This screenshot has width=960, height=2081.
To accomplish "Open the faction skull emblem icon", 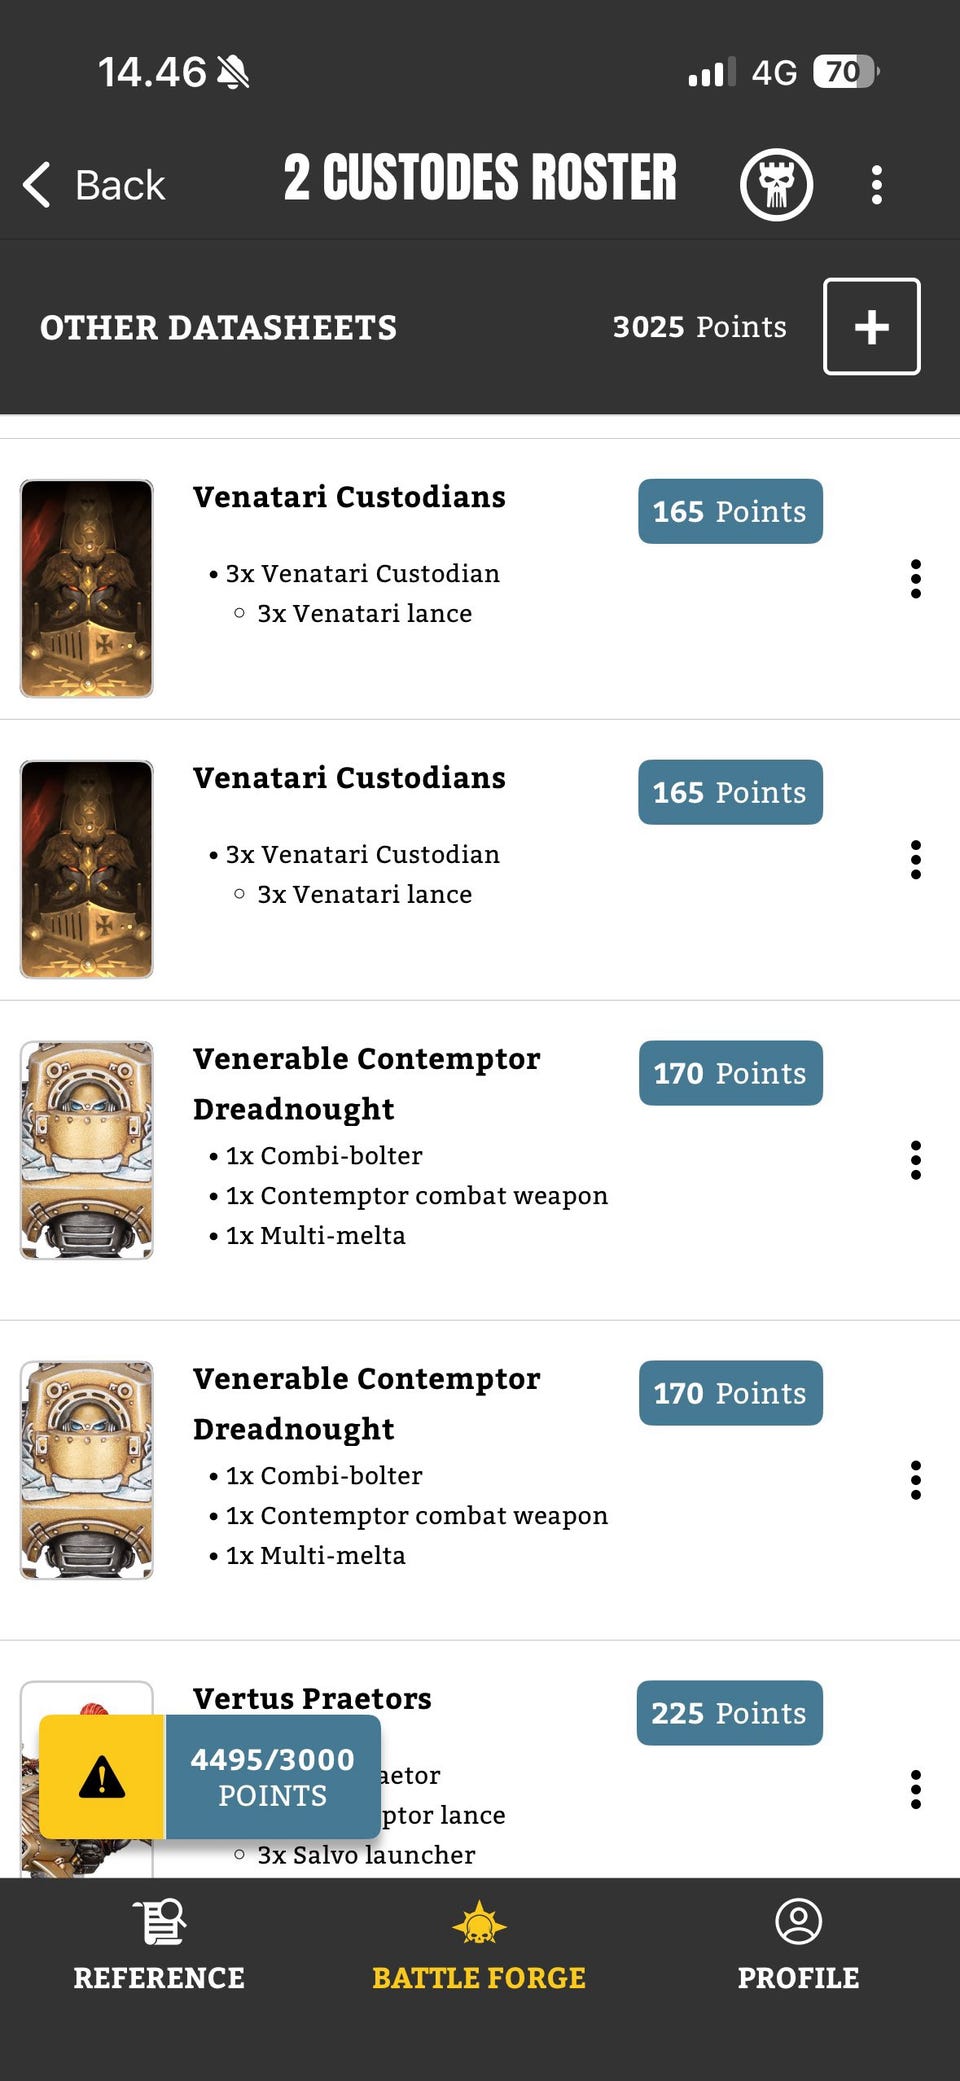I will (x=776, y=185).
